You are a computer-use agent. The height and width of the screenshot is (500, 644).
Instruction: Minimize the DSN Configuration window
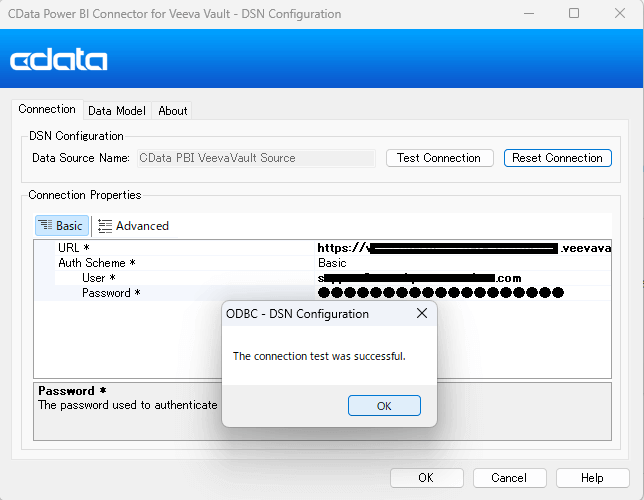(526, 14)
